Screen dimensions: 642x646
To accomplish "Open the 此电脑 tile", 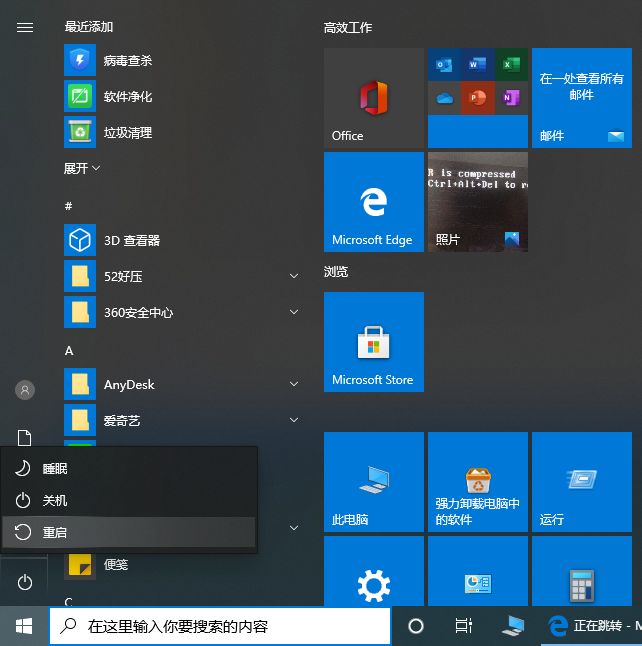I will pyautogui.click(x=373, y=482).
